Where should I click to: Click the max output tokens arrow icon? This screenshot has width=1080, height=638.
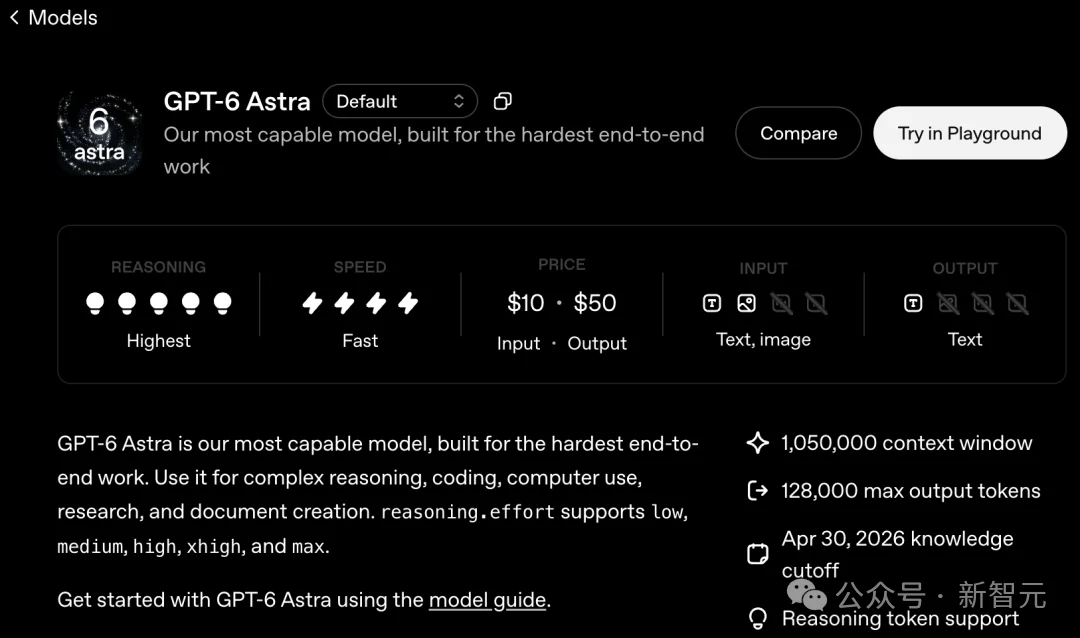[x=758, y=491]
